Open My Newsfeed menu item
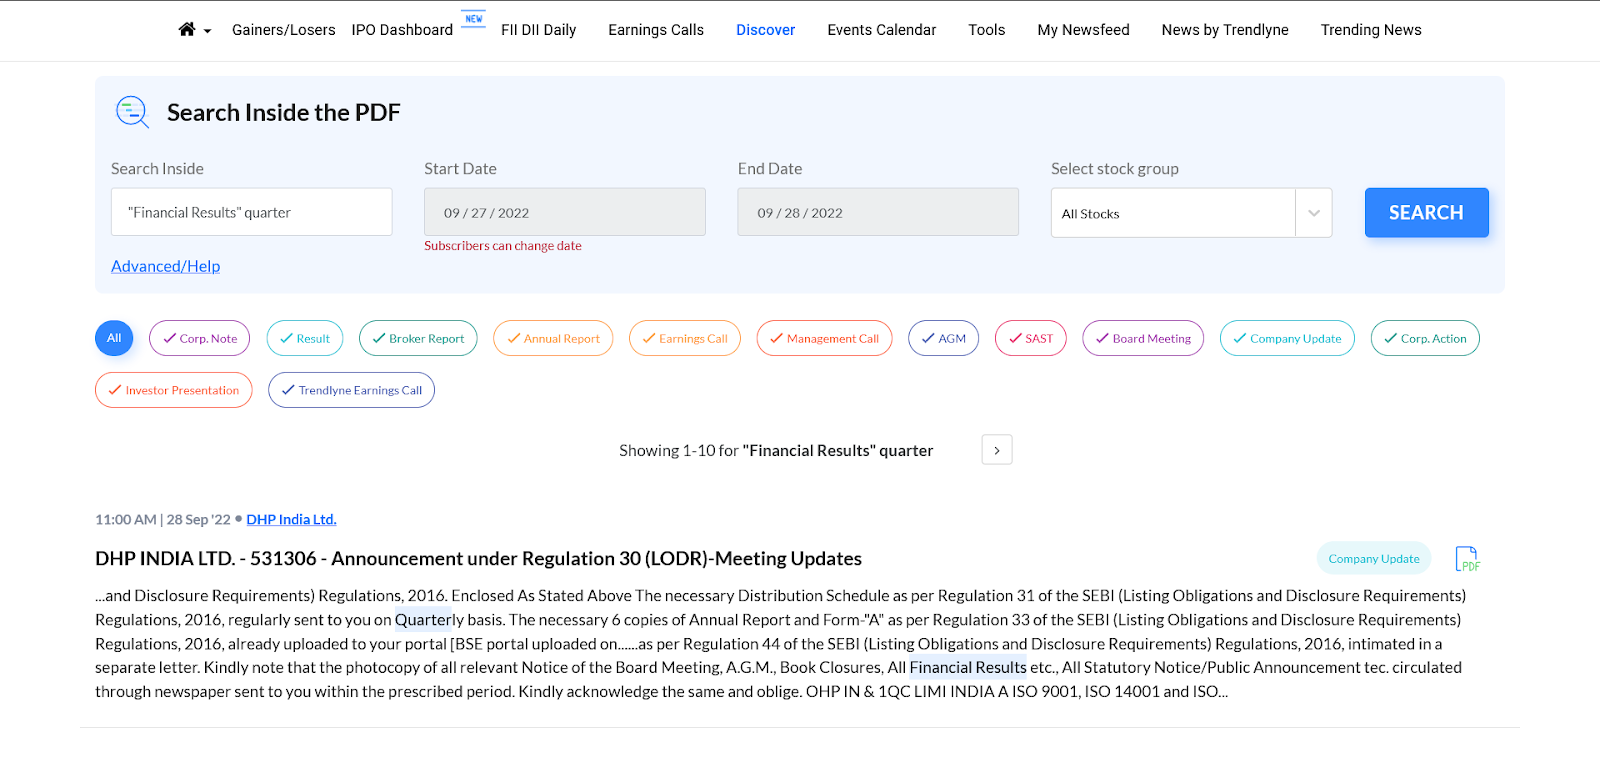Image resolution: width=1600 pixels, height=758 pixels. [1083, 30]
